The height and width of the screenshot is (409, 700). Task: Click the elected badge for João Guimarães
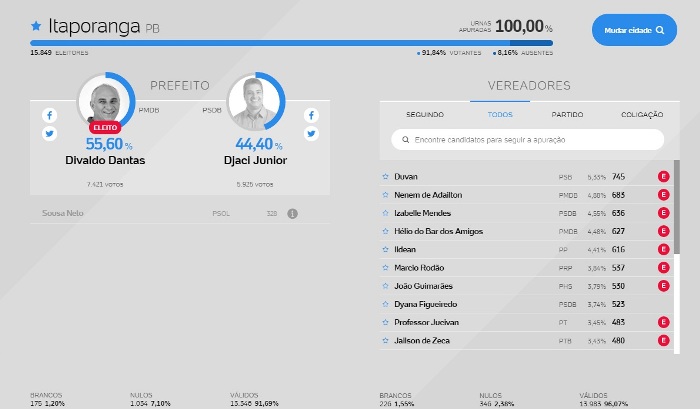pyautogui.click(x=663, y=286)
